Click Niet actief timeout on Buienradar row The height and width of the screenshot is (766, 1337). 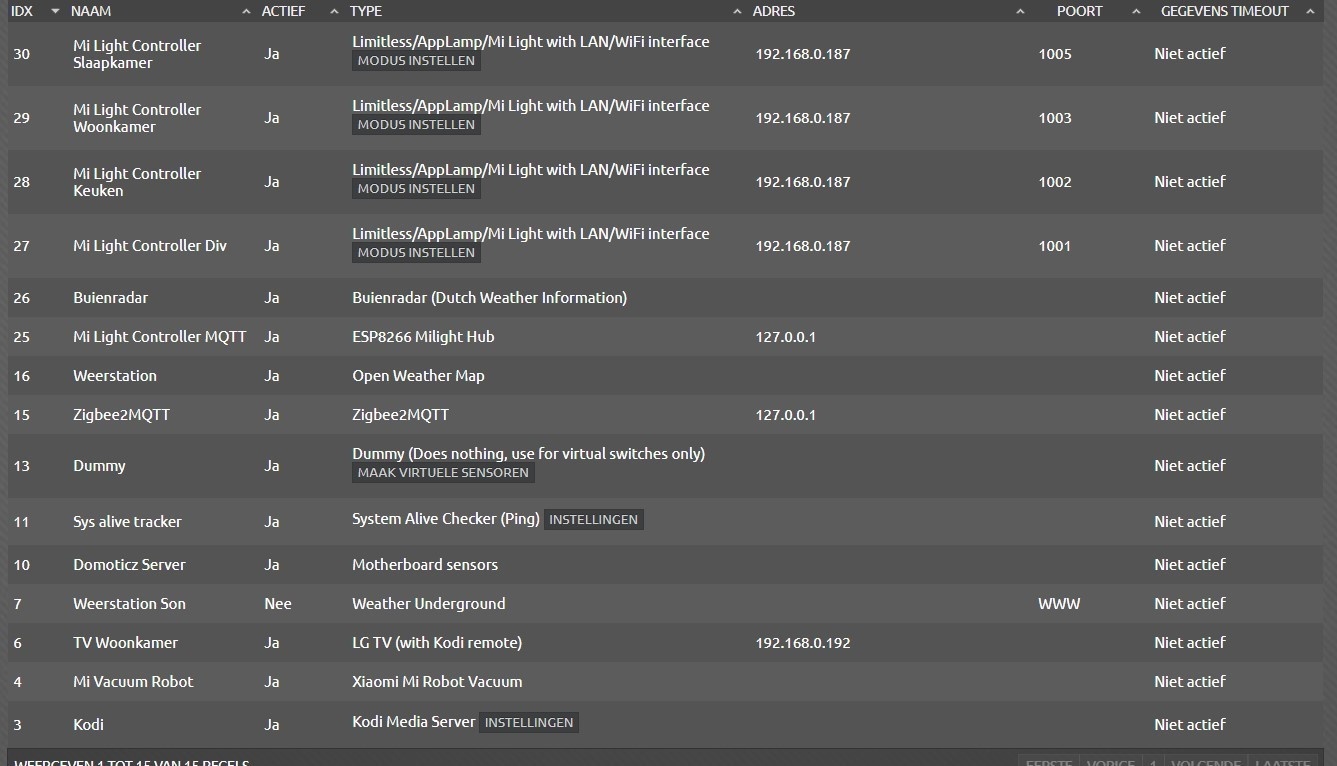coord(1190,298)
